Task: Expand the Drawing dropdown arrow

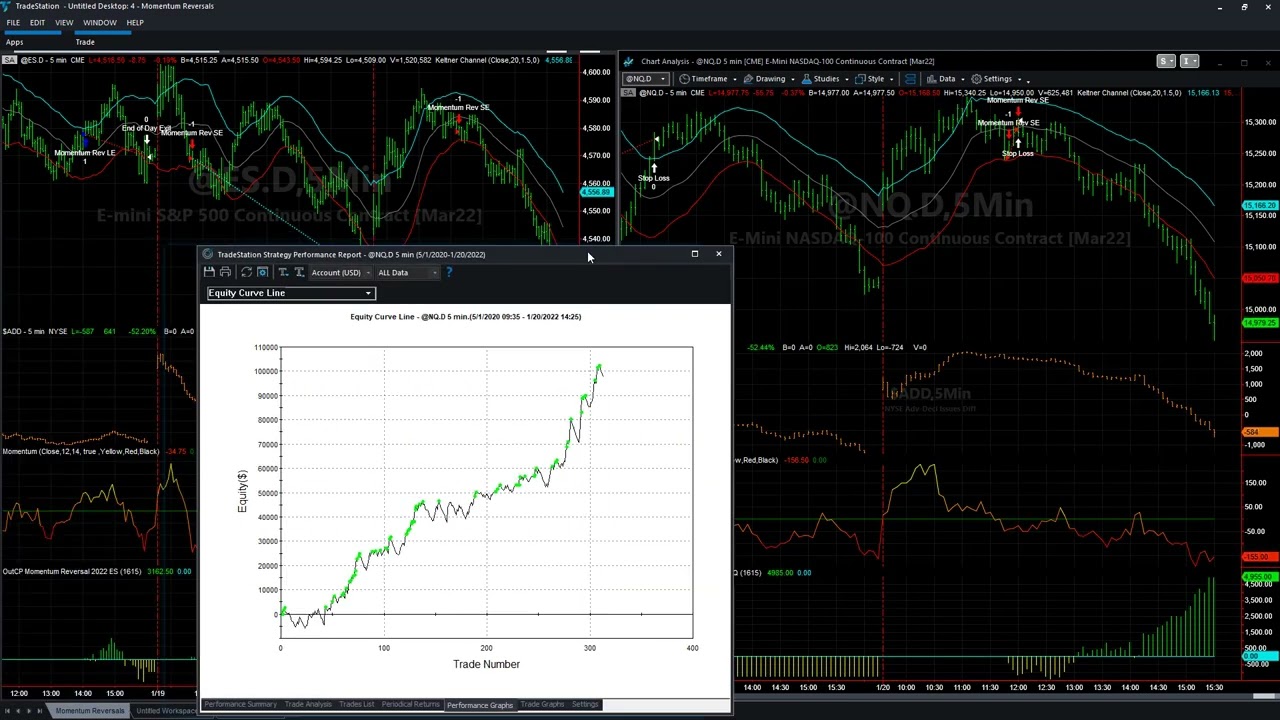Action: pos(792,79)
